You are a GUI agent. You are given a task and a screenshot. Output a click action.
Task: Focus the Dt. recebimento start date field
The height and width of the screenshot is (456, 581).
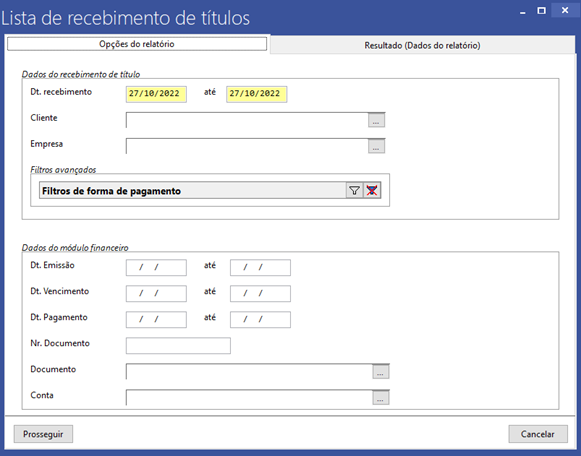click(x=156, y=94)
